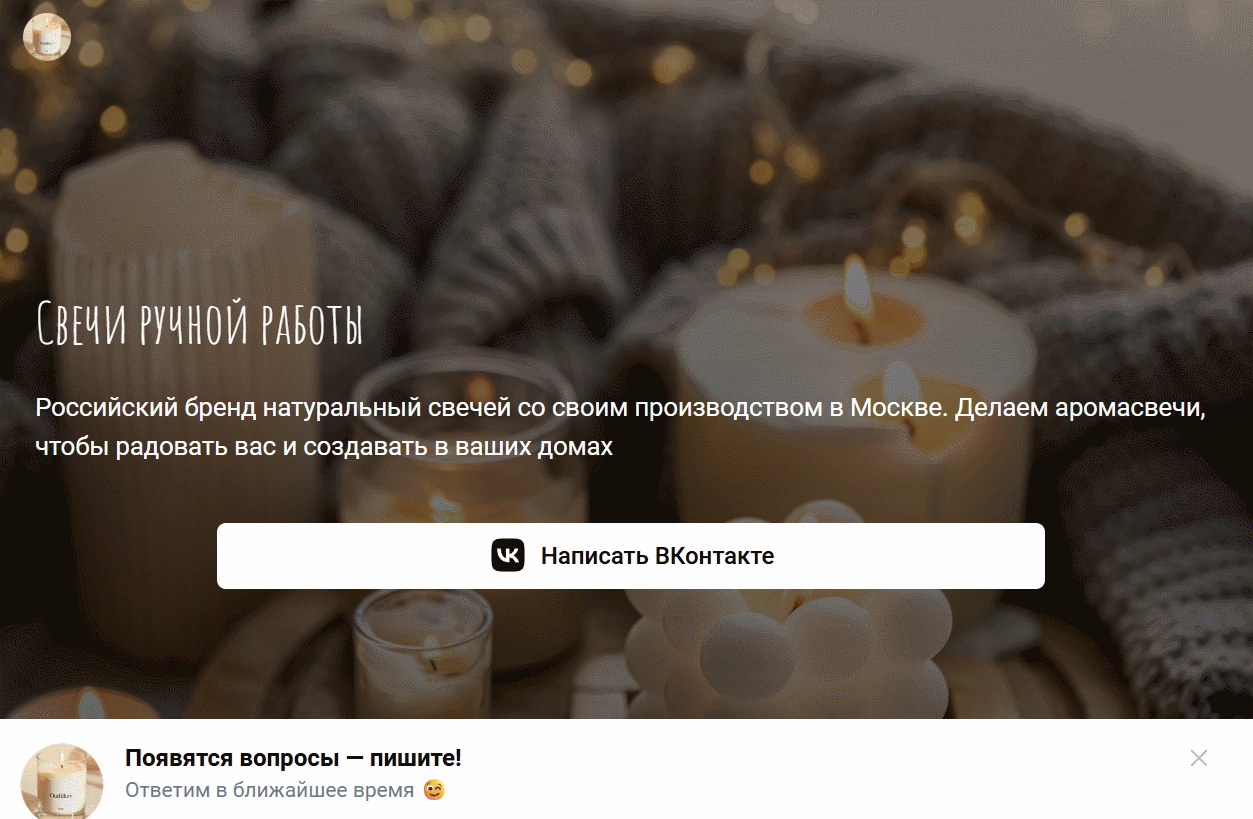Image resolution: width=1253 pixels, height=819 pixels.
Task: Click the smiling emoji after ближайшее время
Action: (x=434, y=790)
